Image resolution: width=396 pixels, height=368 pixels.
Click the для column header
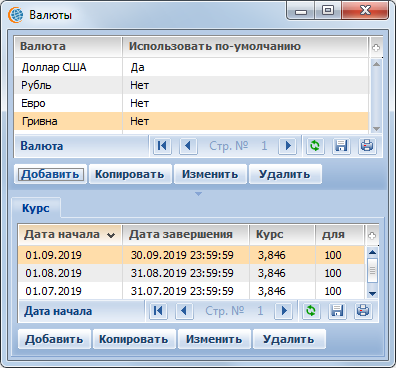[339, 235]
